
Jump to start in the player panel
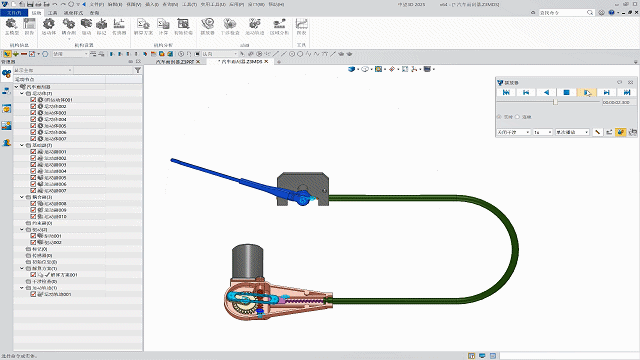click(x=506, y=93)
